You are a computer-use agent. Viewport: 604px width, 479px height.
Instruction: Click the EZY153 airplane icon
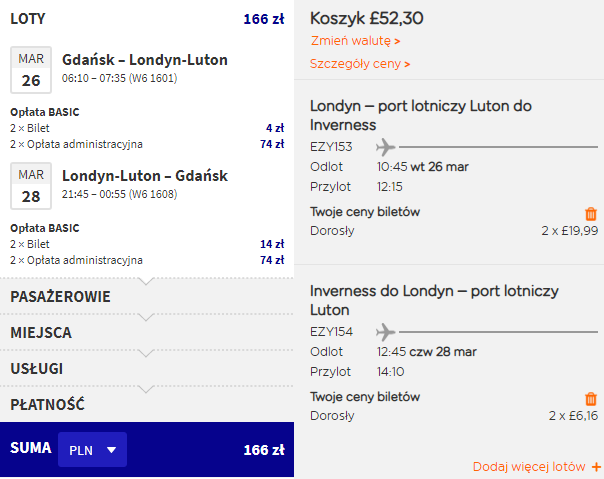(386, 147)
